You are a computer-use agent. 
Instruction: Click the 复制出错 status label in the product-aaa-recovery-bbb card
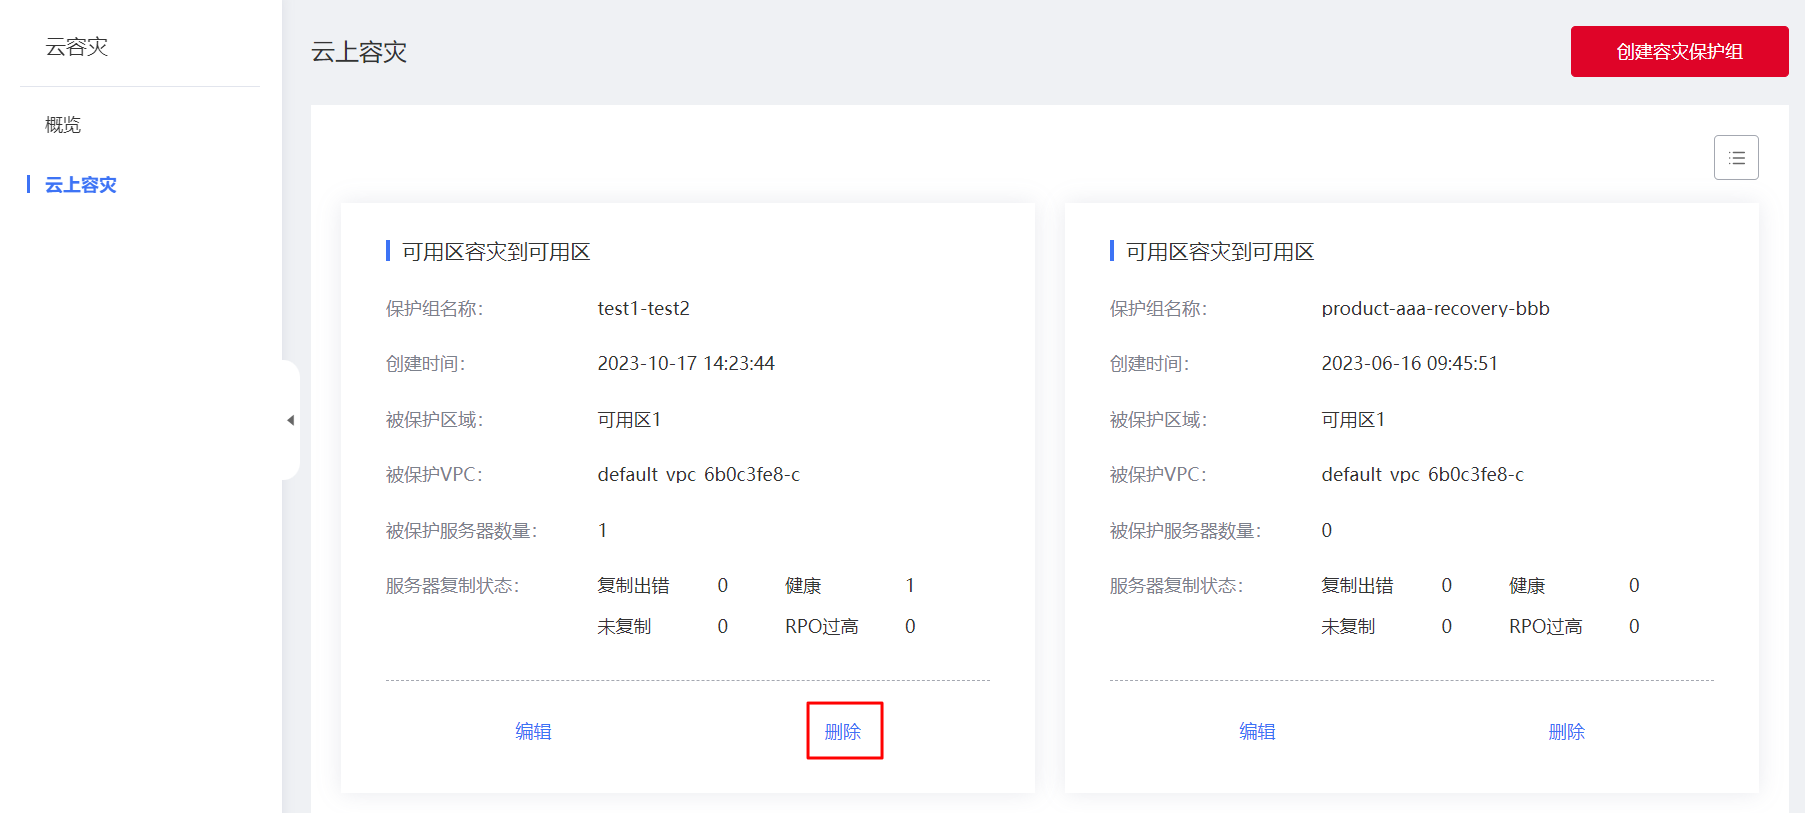[1357, 586]
